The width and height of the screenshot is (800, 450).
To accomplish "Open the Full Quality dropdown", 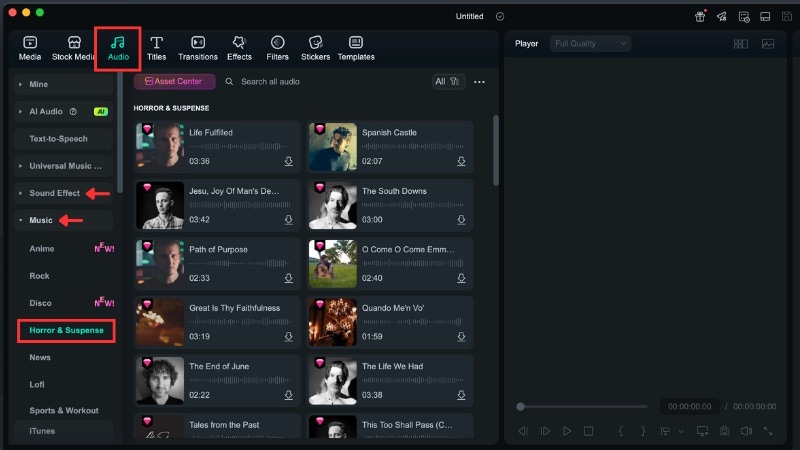I will [590, 43].
